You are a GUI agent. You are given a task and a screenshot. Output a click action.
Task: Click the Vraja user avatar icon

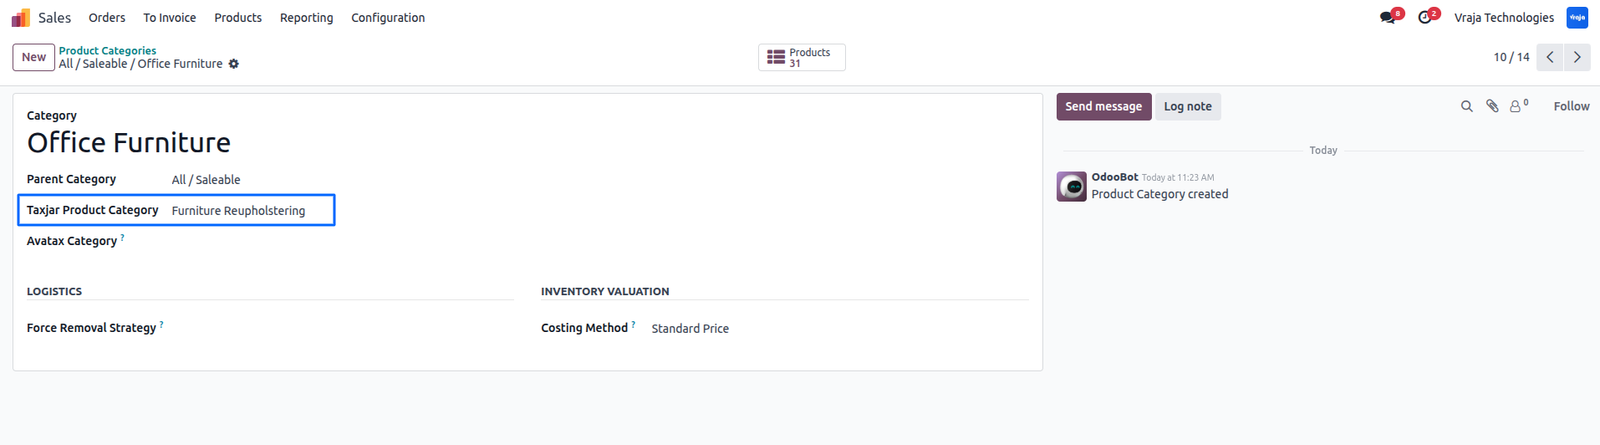pos(1577,18)
